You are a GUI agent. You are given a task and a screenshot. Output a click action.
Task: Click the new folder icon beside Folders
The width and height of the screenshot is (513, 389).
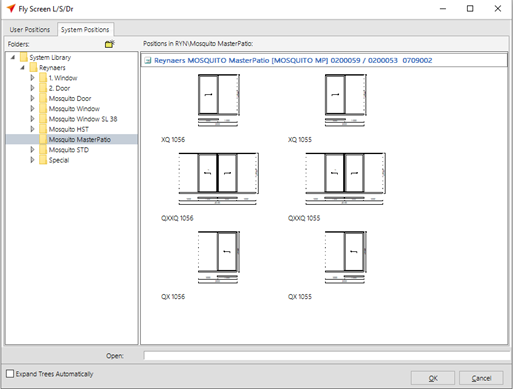(x=110, y=44)
